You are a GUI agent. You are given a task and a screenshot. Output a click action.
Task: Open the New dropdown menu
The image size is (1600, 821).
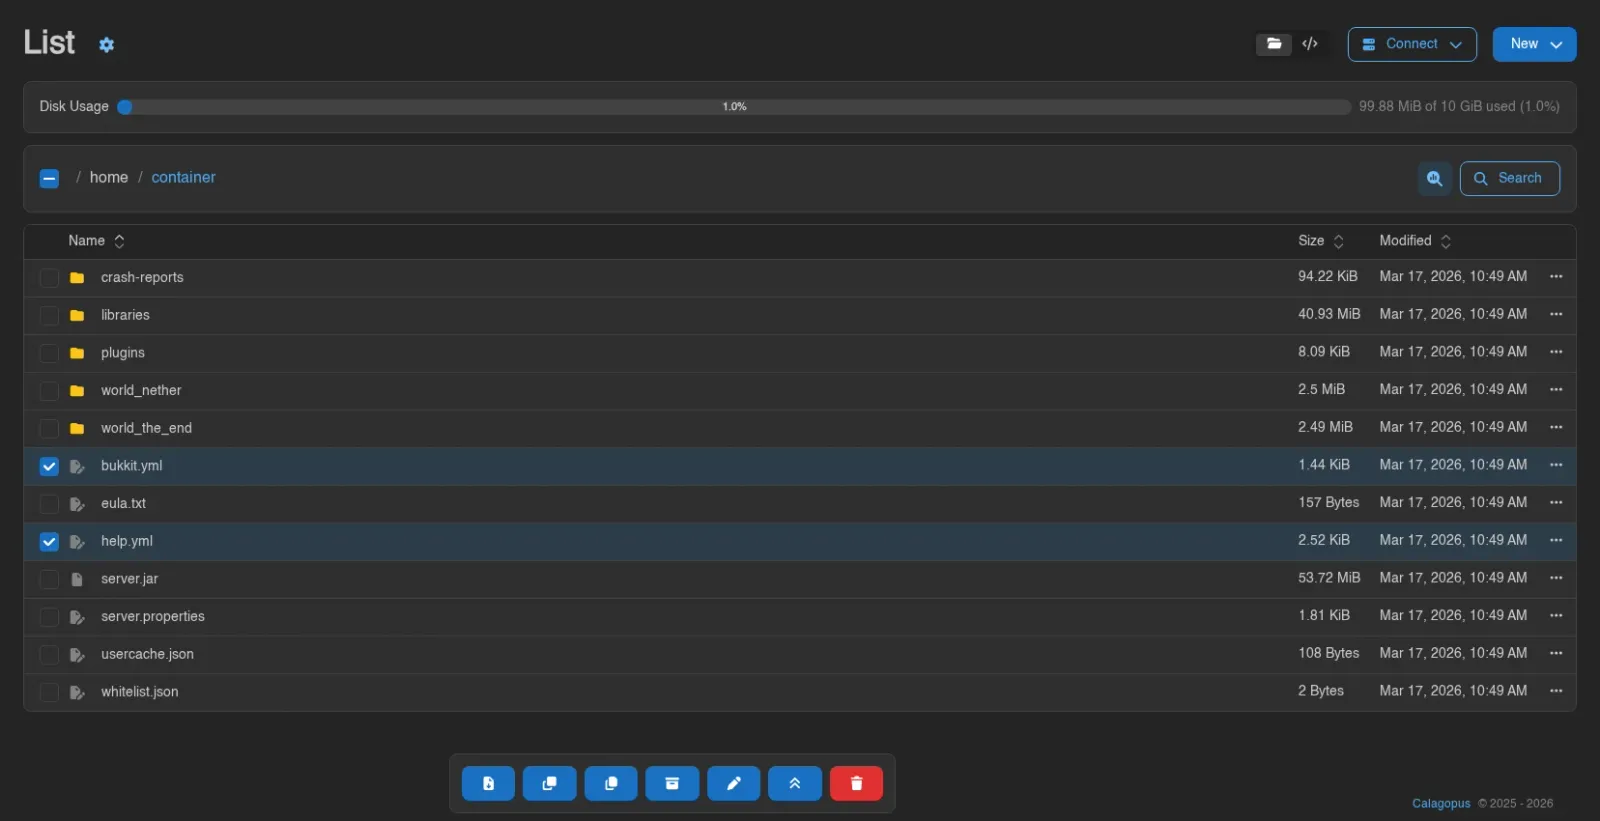1535,44
